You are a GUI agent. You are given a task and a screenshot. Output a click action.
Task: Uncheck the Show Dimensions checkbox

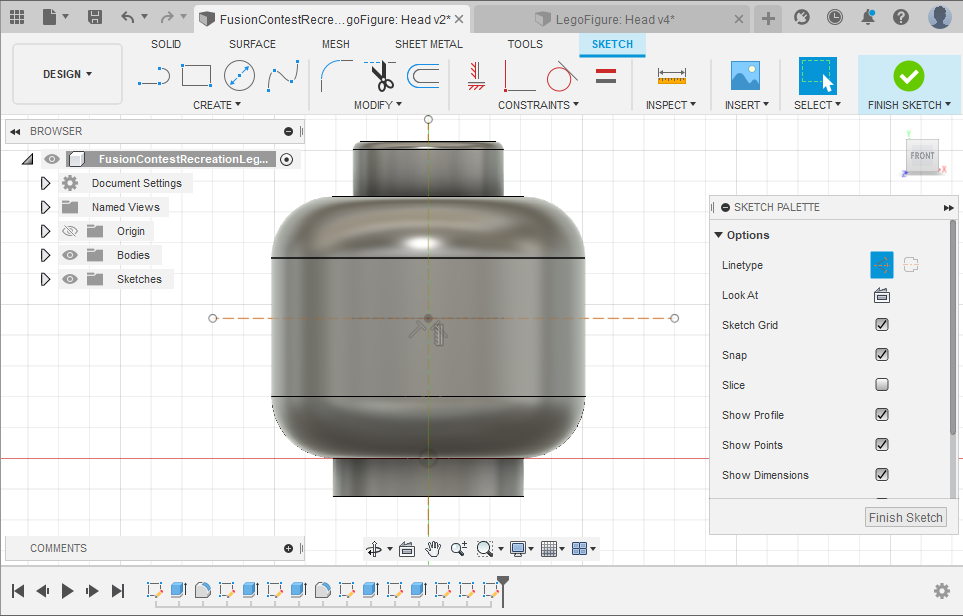pos(882,475)
